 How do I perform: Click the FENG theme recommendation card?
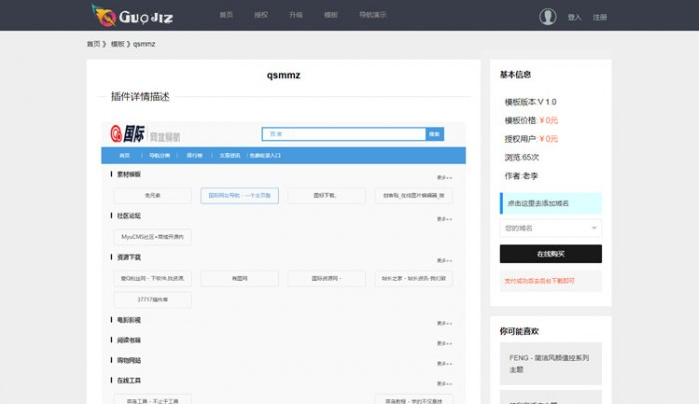[x=551, y=363]
